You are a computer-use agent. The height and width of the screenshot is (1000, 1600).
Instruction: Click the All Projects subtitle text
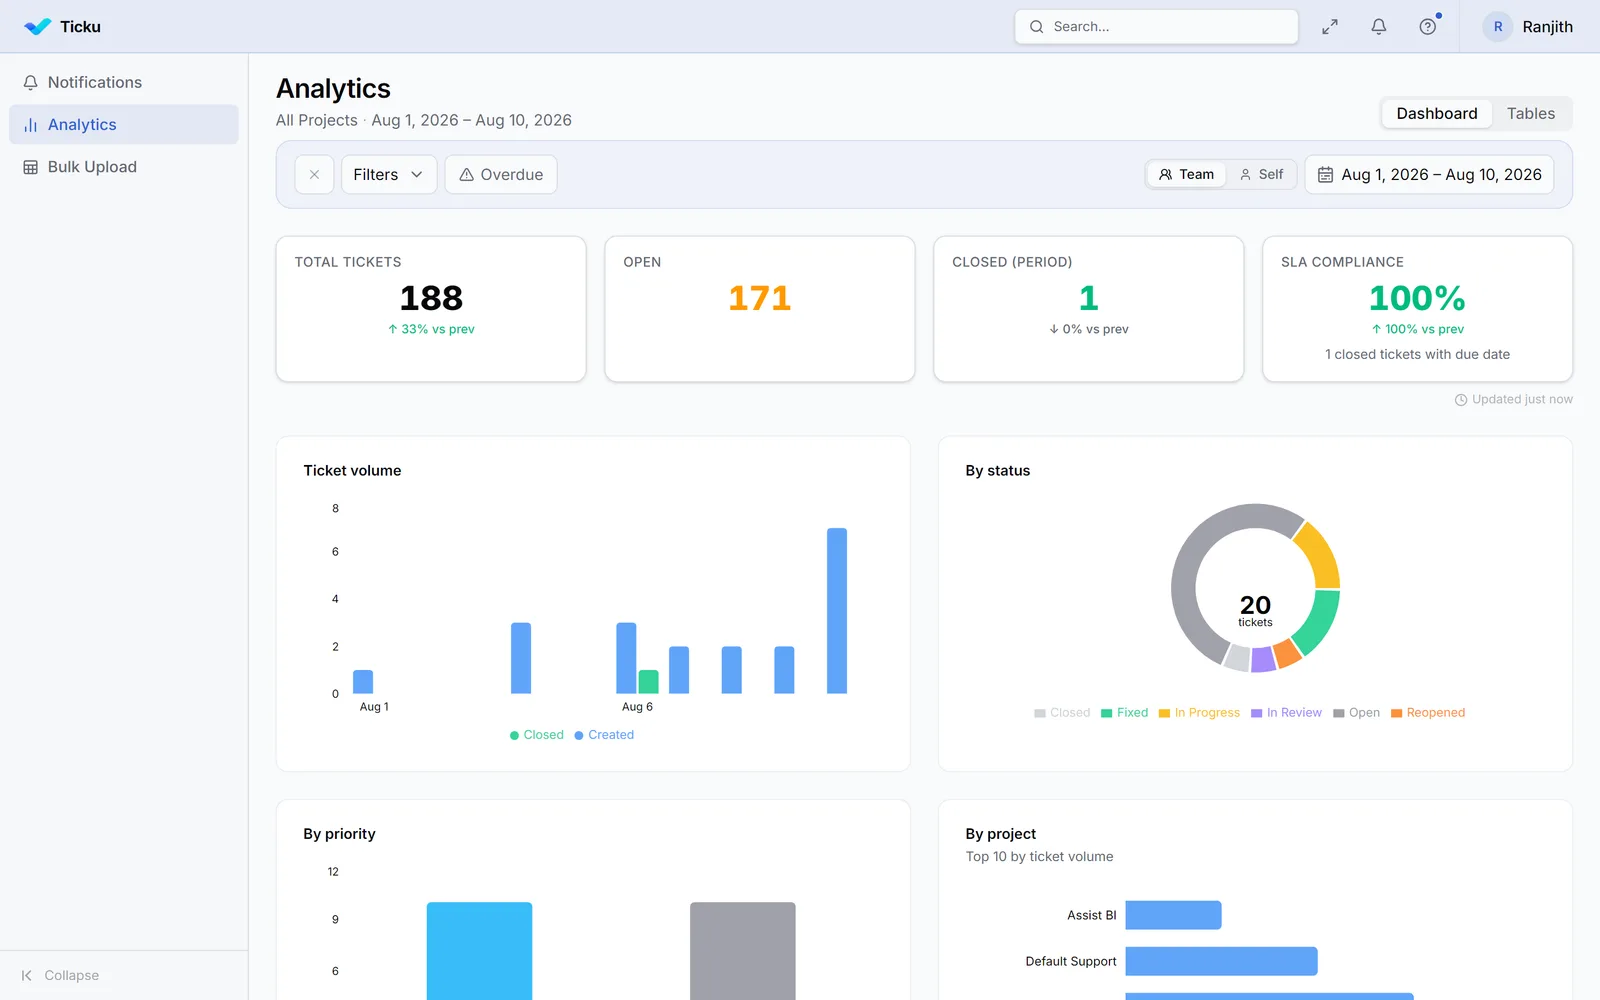316,120
